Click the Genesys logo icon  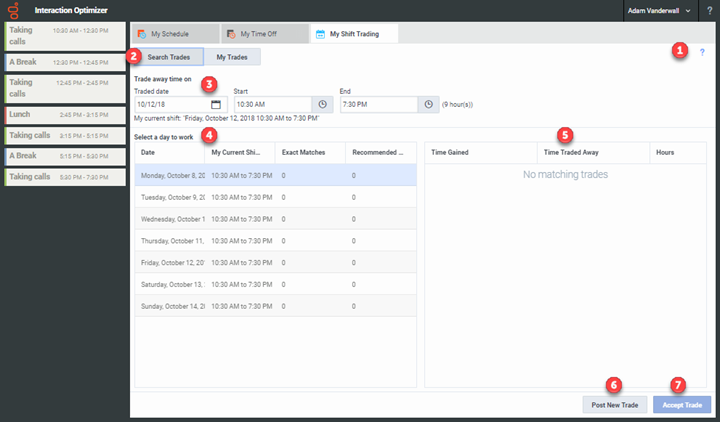(14, 11)
